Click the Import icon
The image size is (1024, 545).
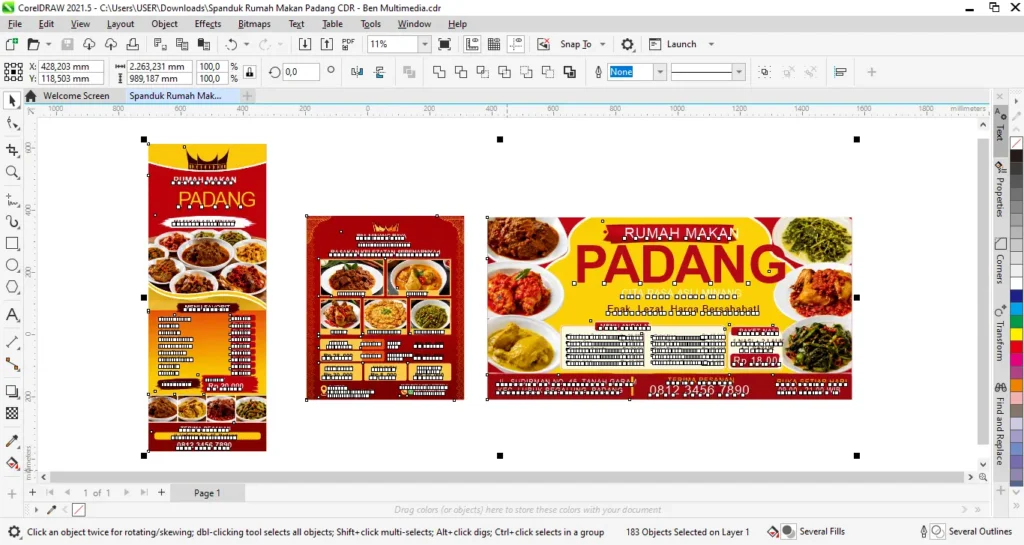pyautogui.click(x=305, y=44)
